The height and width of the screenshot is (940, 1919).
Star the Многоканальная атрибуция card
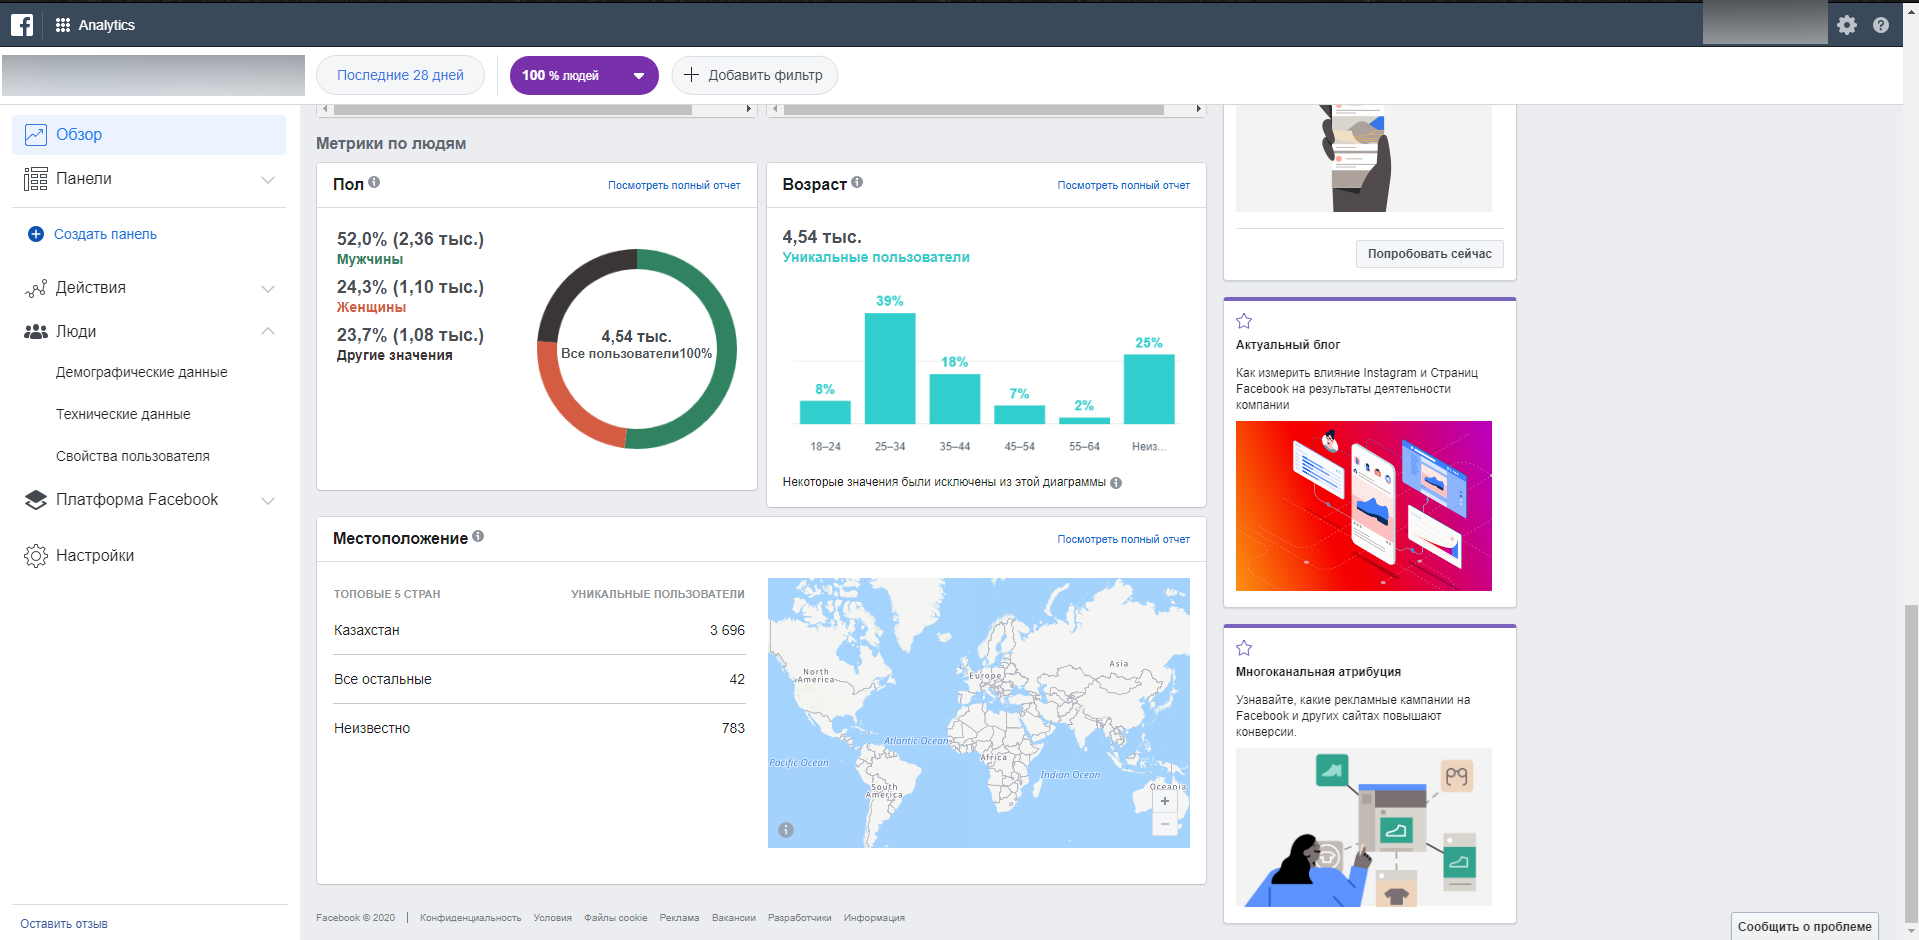pos(1244,648)
